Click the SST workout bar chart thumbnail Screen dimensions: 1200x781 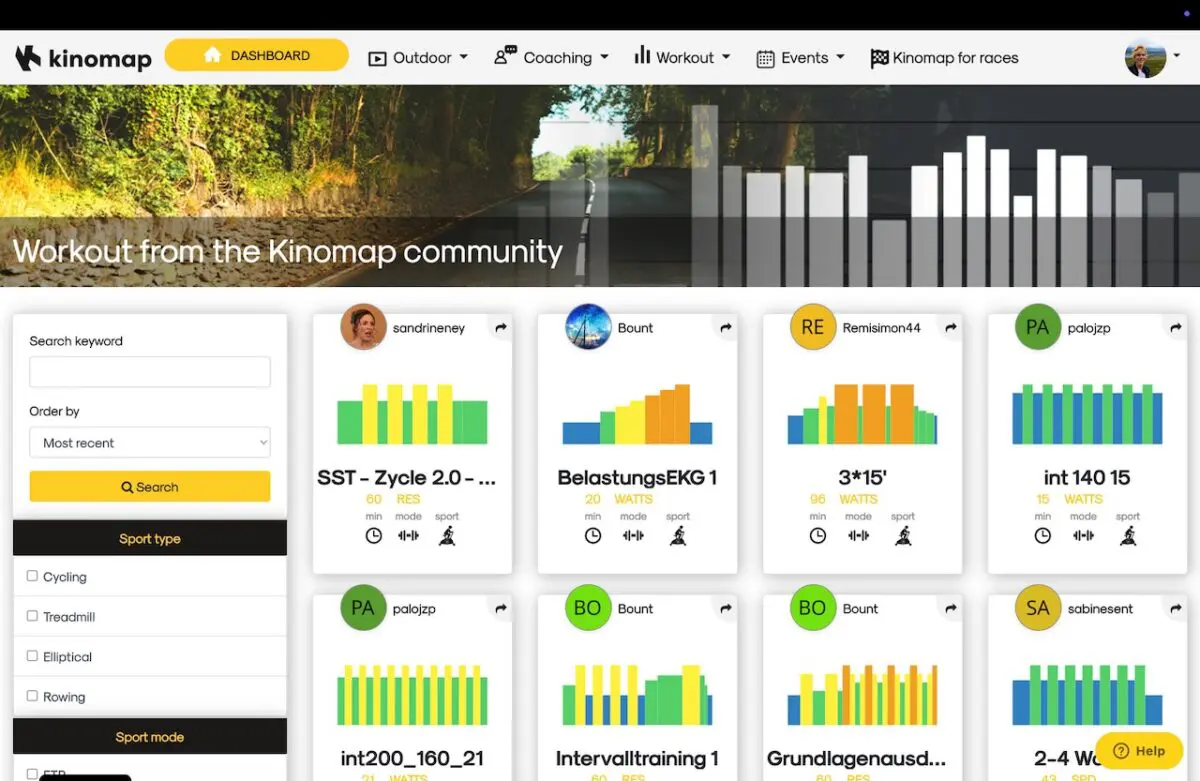(x=412, y=414)
